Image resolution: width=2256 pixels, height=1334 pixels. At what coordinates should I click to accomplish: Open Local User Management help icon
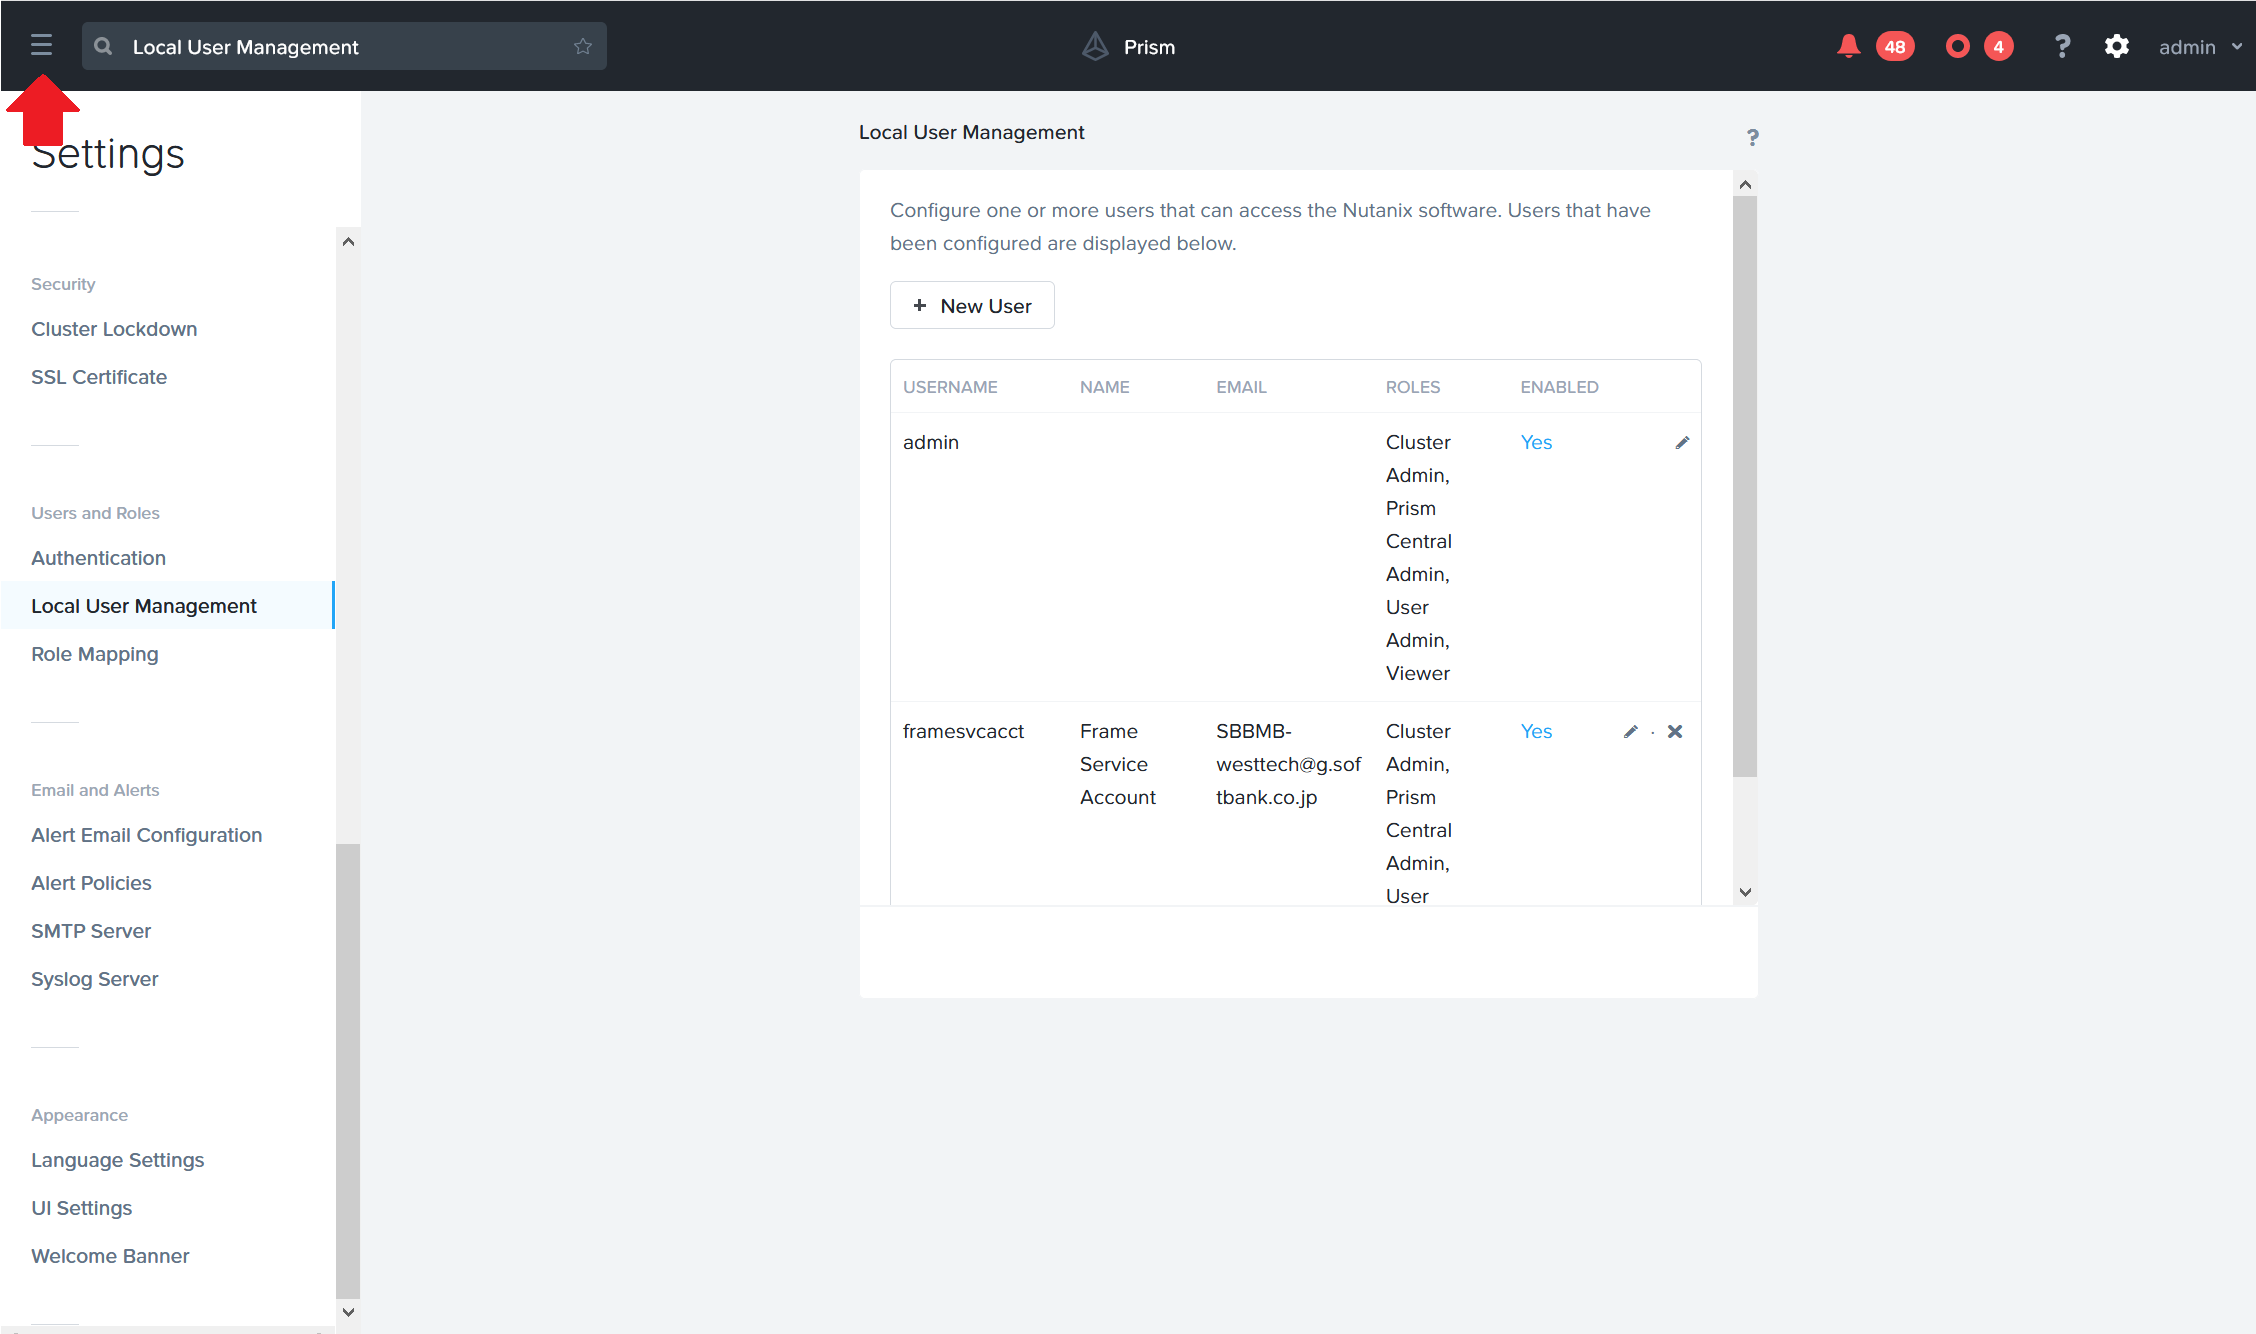(1752, 137)
